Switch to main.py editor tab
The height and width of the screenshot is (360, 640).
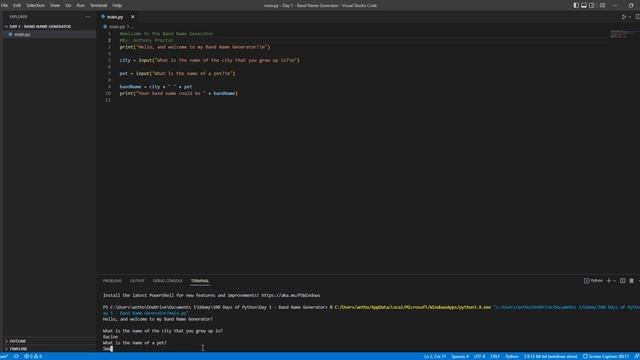pyautogui.click(x=115, y=17)
